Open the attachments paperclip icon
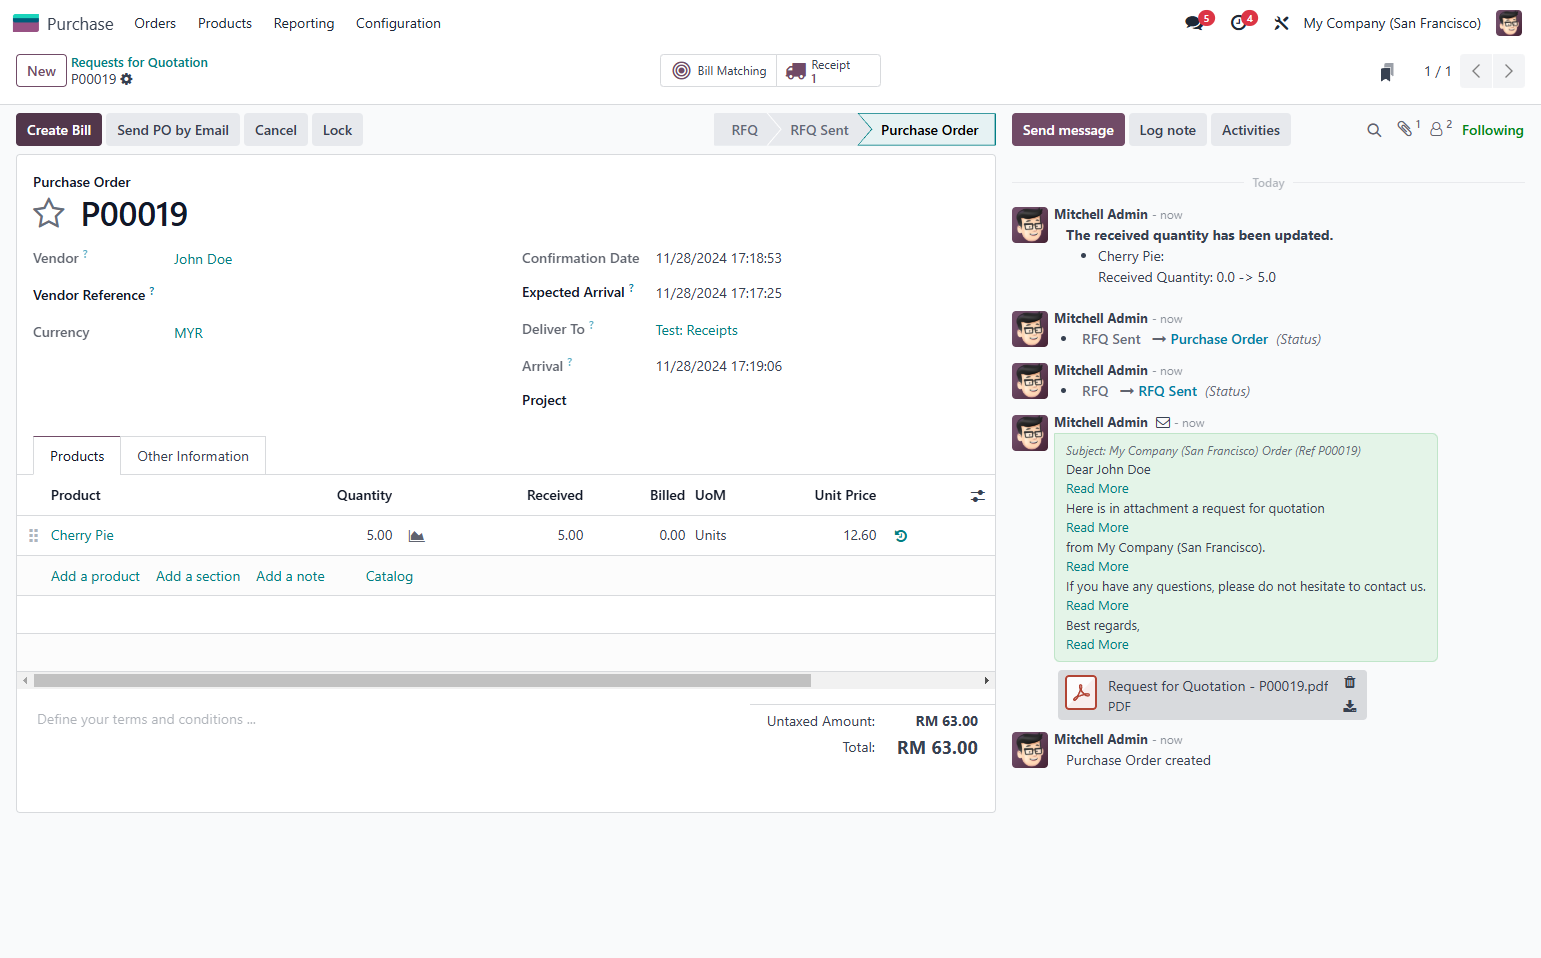 (1405, 129)
